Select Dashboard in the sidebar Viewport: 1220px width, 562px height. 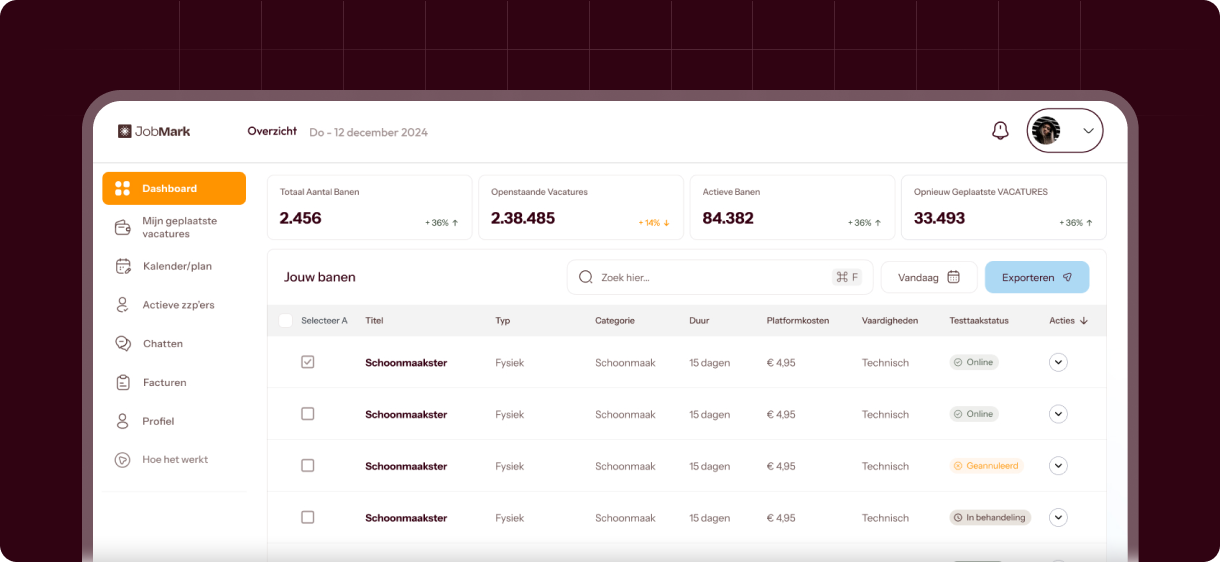pos(174,189)
